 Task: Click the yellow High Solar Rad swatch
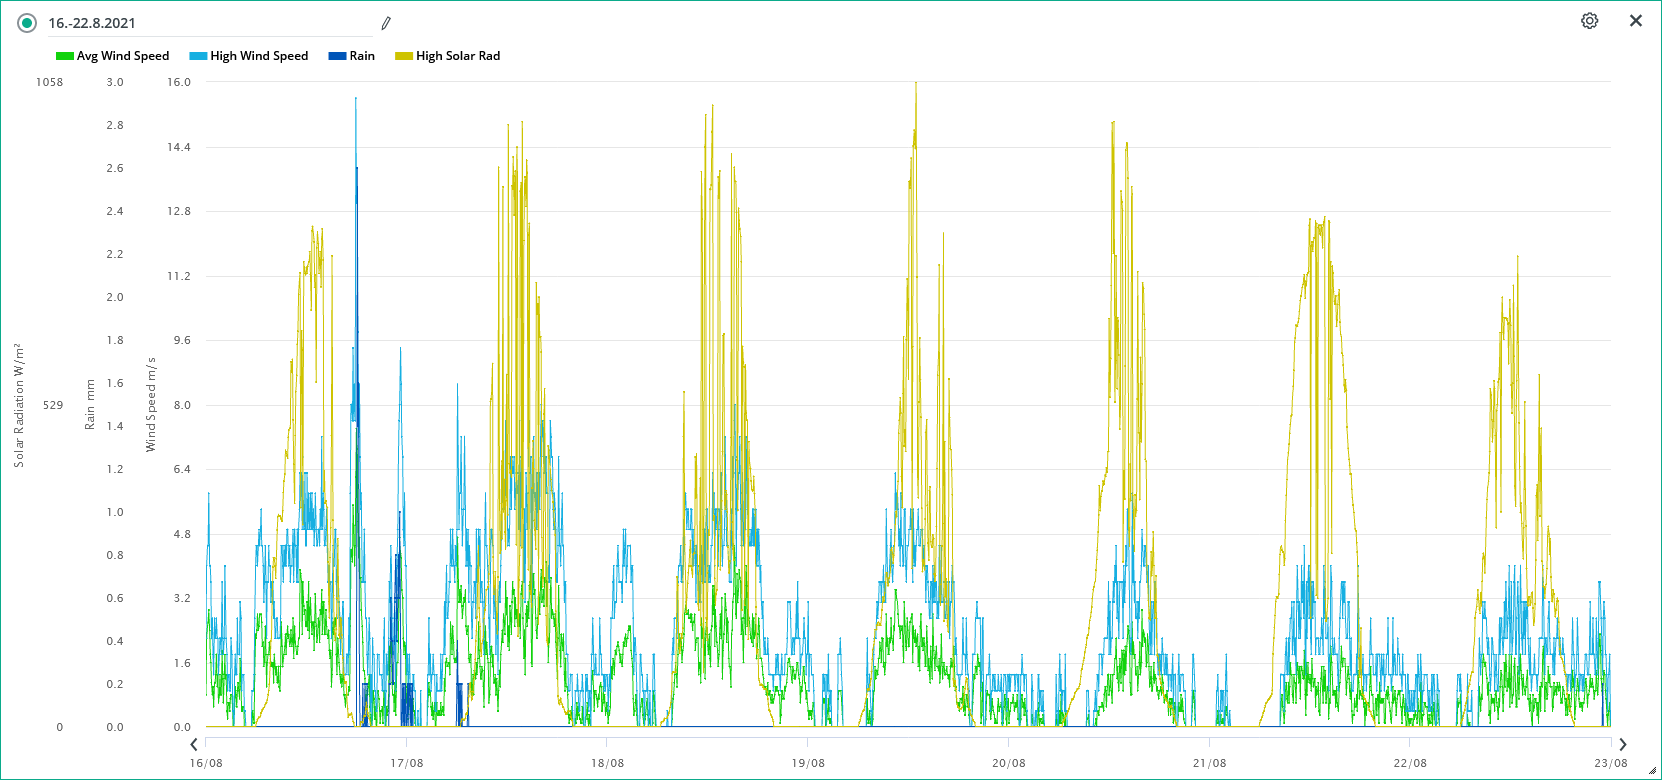(x=404, y=56)
